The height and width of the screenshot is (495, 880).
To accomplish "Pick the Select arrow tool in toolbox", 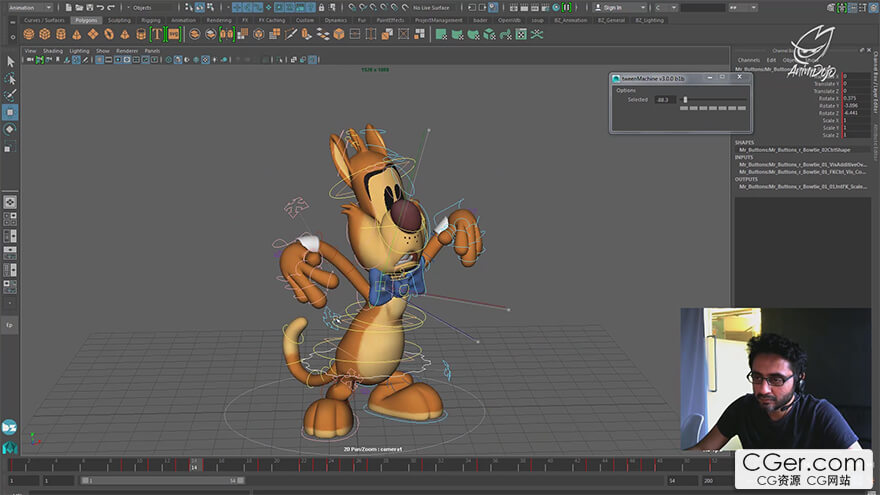I will coord(10,61).
